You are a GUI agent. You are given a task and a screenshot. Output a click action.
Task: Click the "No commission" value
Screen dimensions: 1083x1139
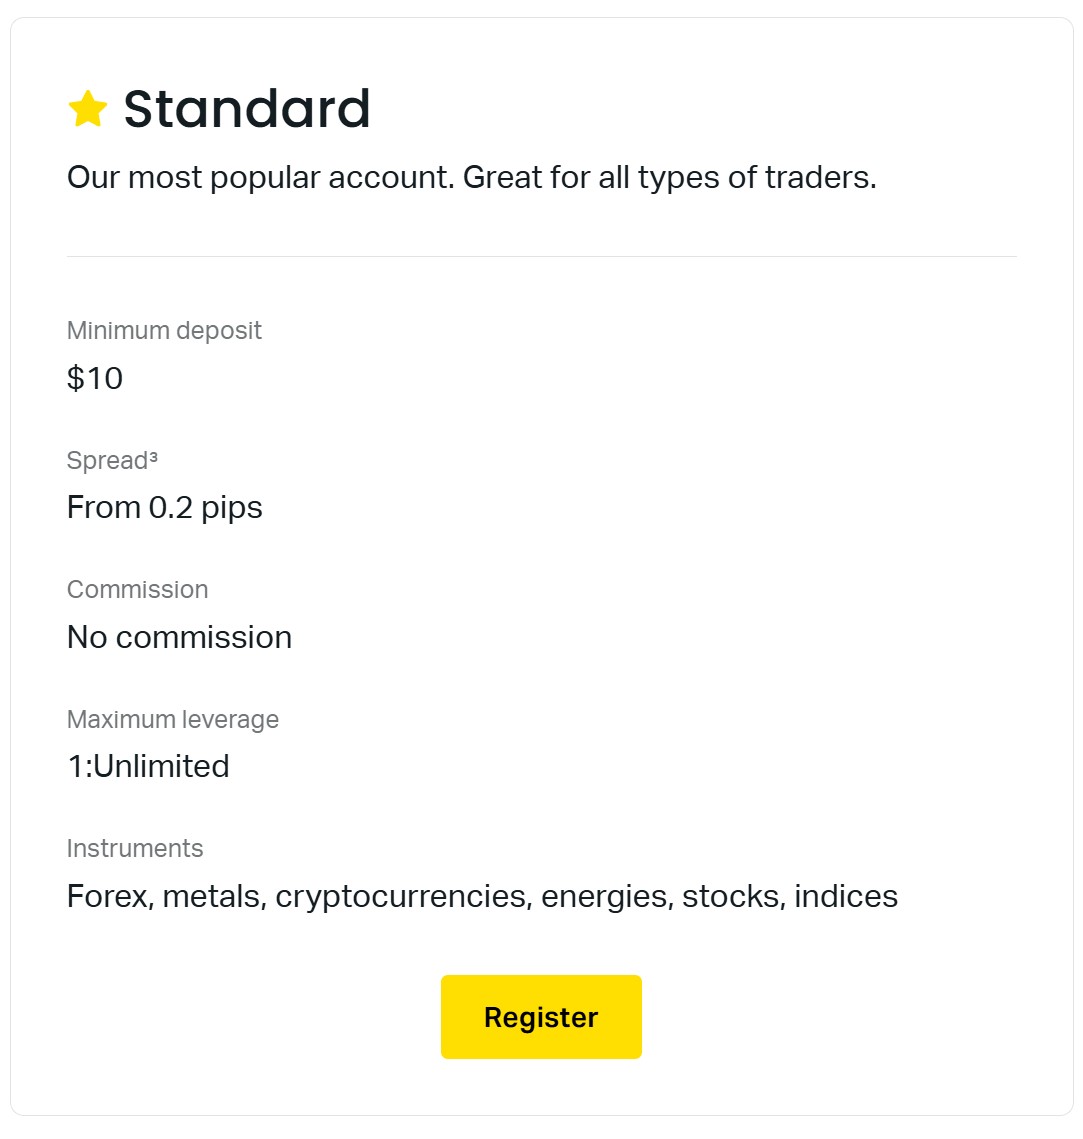click(x=179, y=637)
